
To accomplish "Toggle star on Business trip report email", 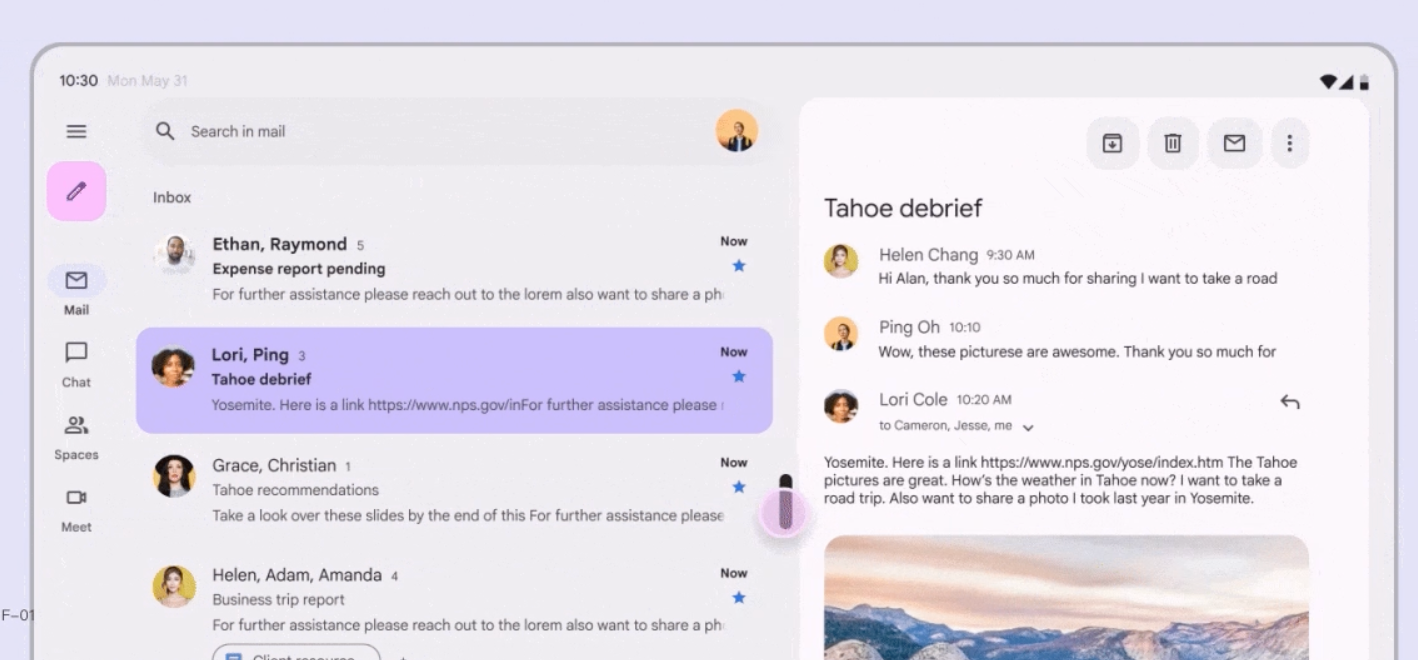I will 738,598.
